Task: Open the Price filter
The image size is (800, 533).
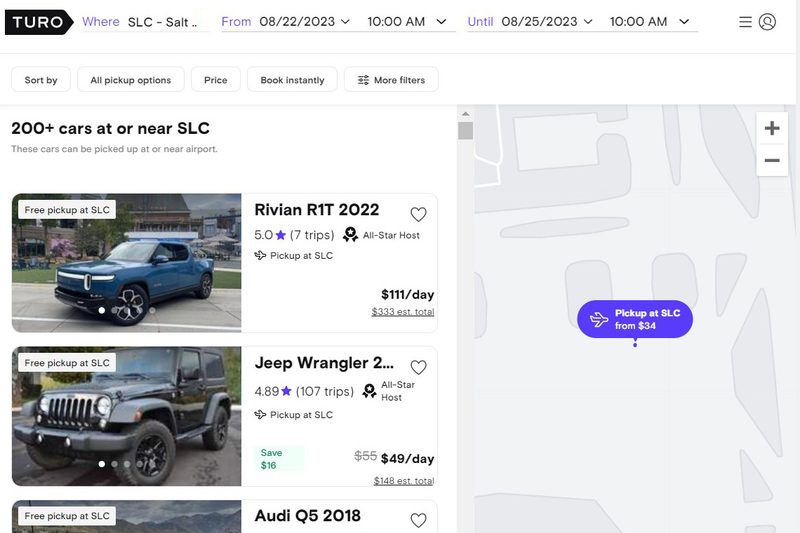Action: pyautogui.click(x=216, y=80)
